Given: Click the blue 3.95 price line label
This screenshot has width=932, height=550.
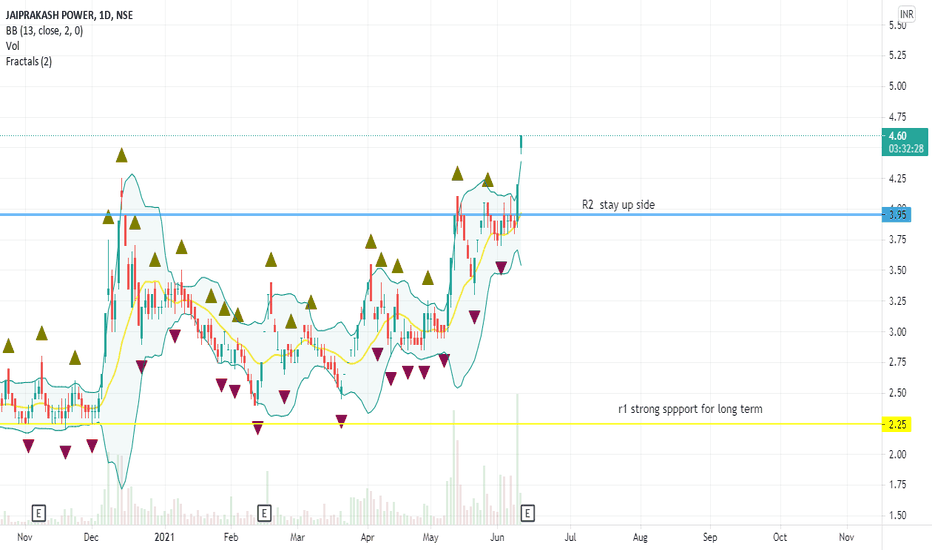Looking at the screenshot, I should point(897,214).
